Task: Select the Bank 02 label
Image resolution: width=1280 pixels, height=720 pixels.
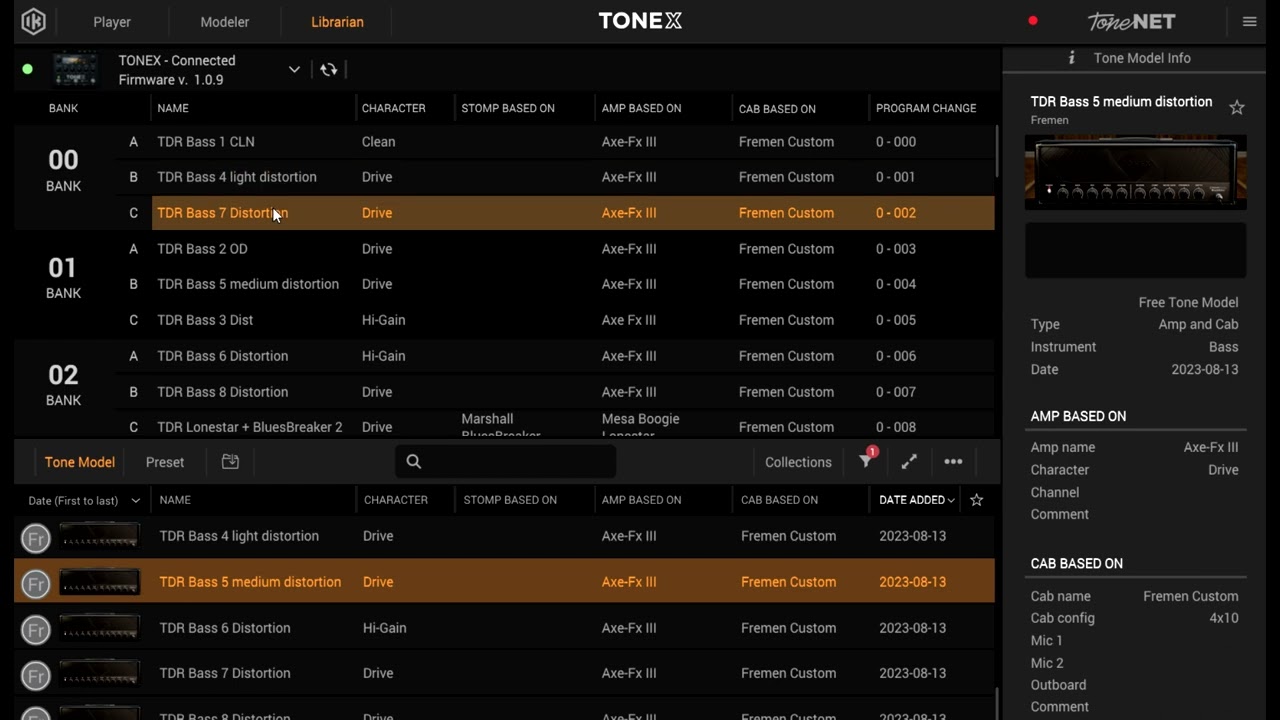Action: tap(63, 384)
